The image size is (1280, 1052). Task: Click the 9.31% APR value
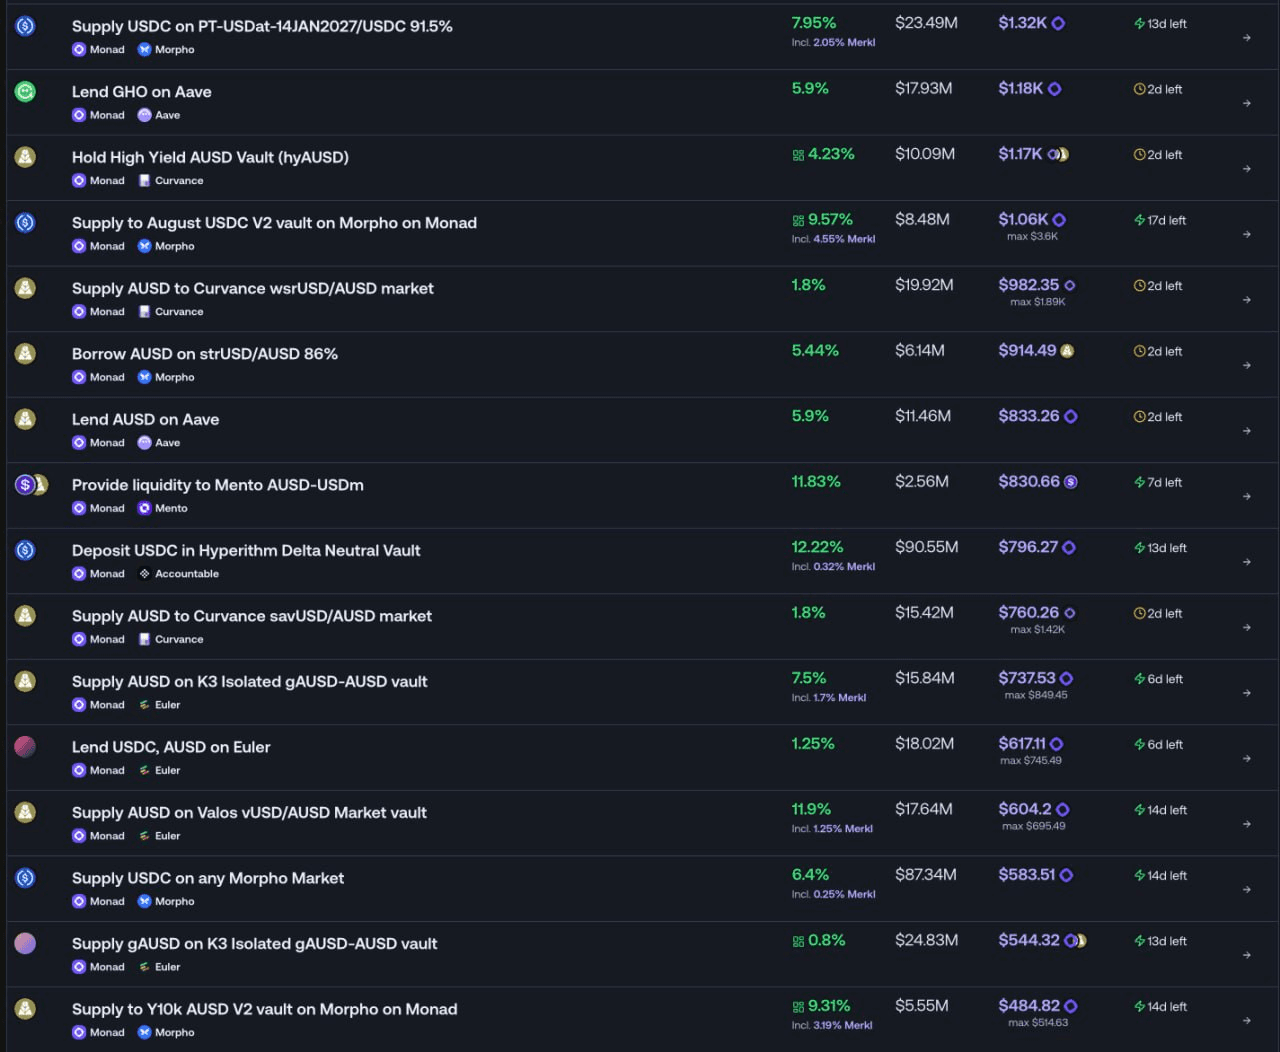tap(829, 1006)
